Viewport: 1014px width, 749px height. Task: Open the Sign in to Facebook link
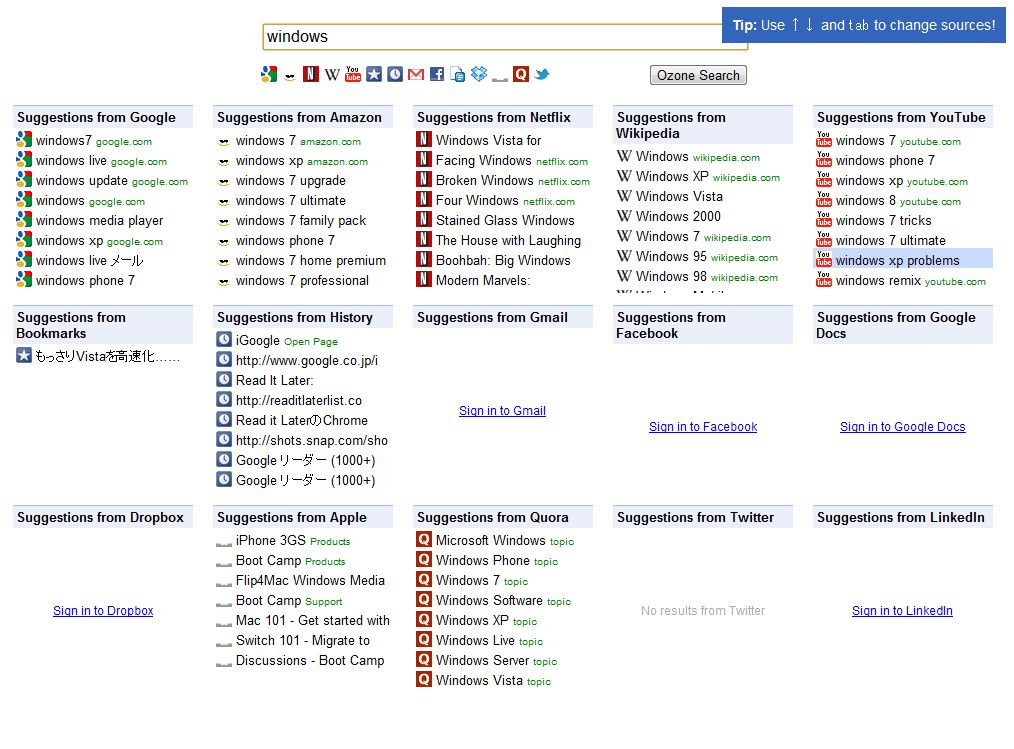(x=703, y=427)
